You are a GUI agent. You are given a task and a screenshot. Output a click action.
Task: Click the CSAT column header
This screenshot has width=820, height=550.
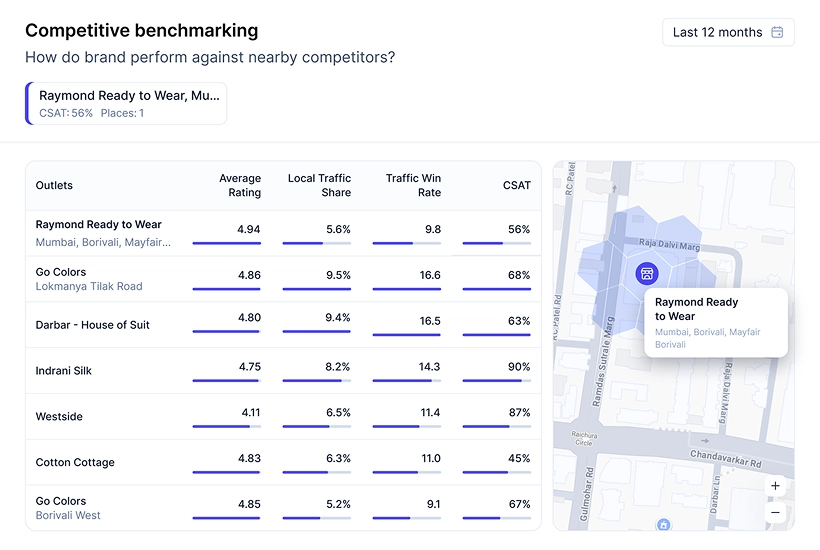coord(517,185)
